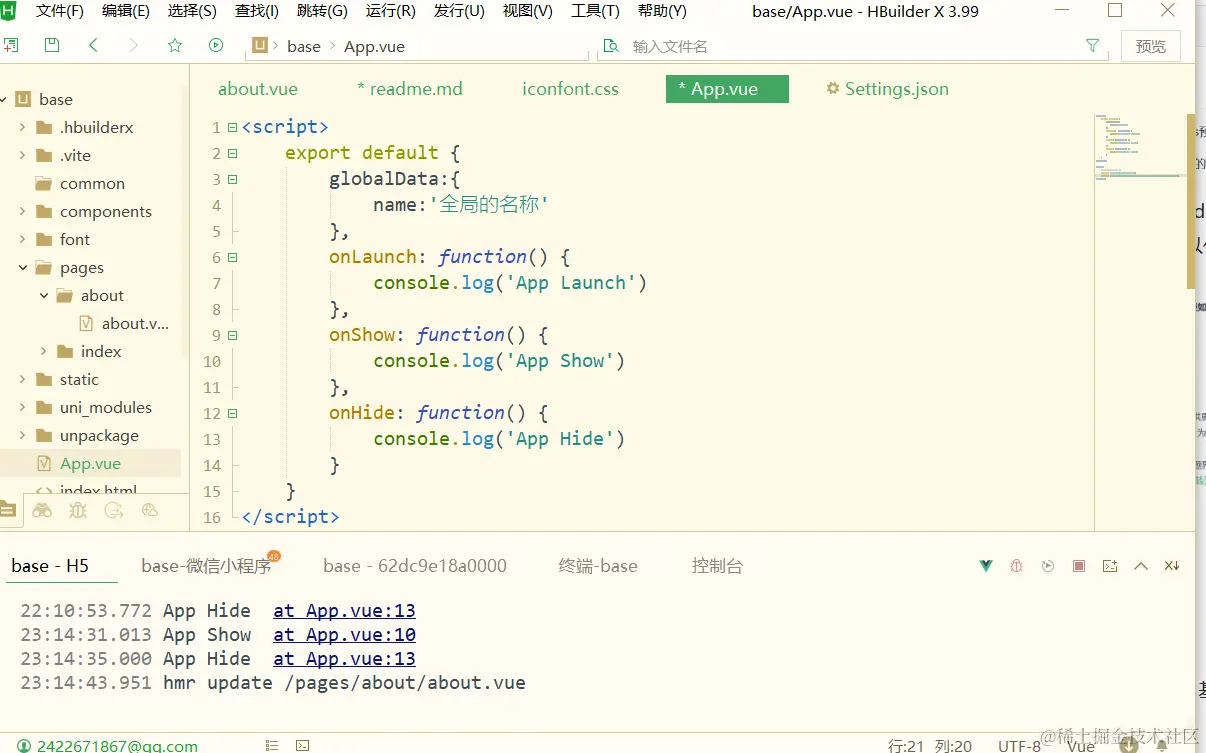Open the App Hide link at 23:14:35.000
This screenshot has height=753, width=1206.
(344, 659)
